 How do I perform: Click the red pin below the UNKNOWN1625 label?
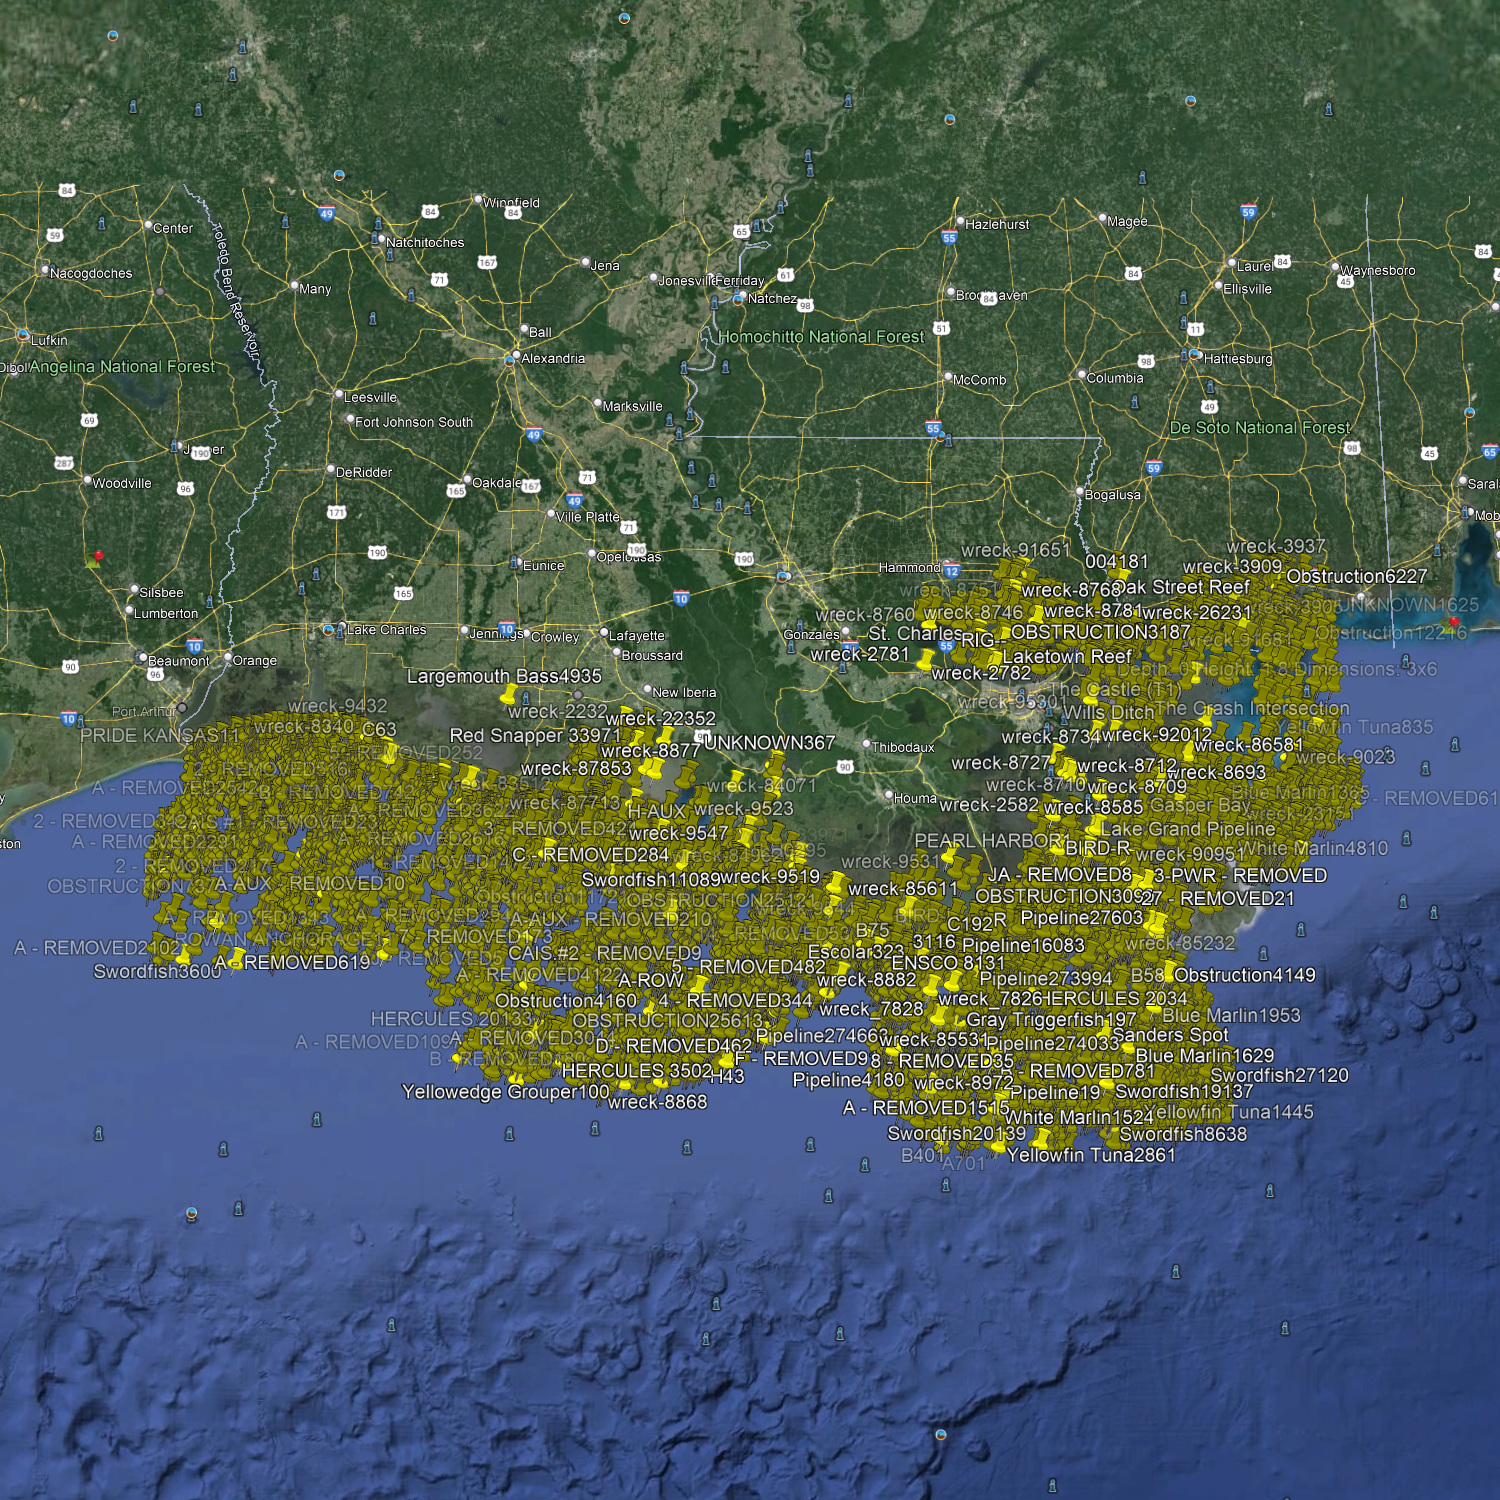click(x=1454, y=622)
